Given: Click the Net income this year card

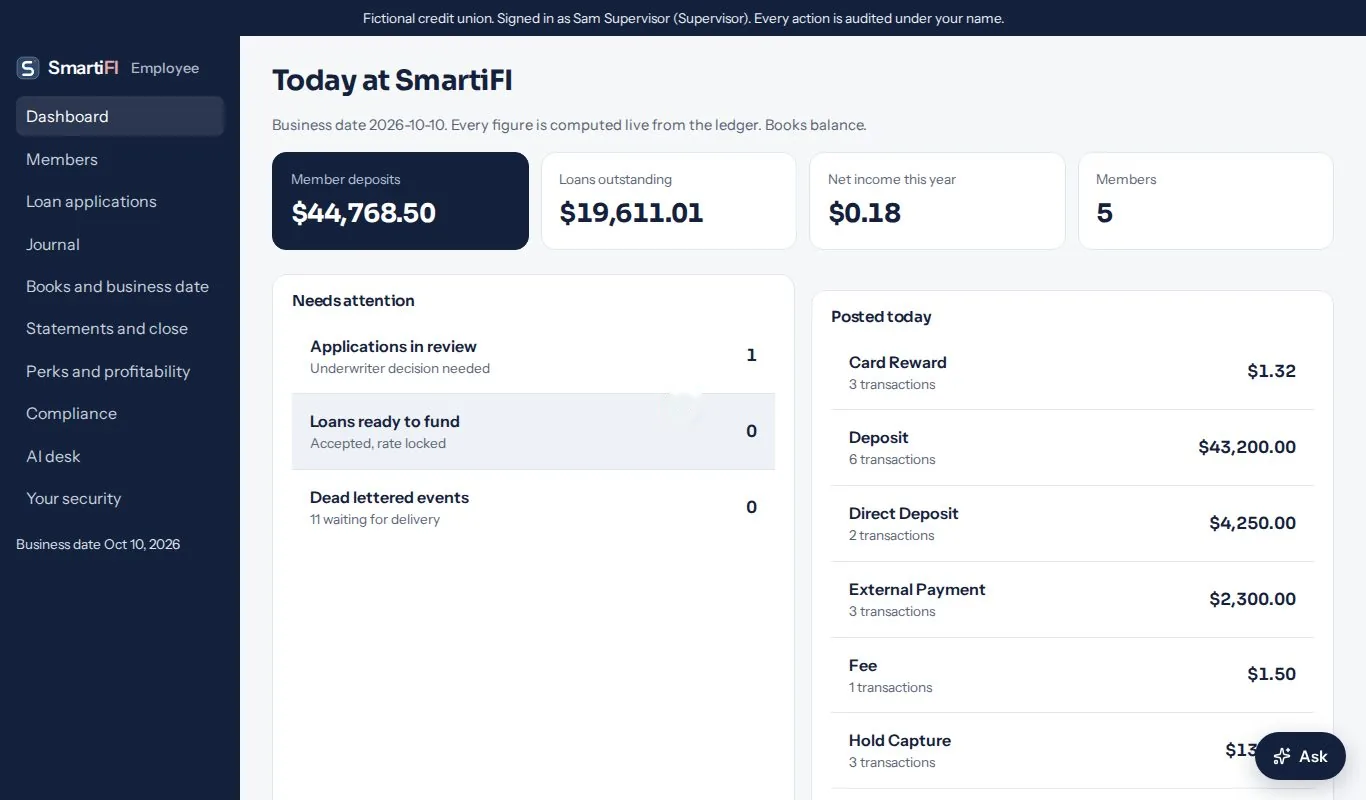Looking at the screenshot, I should point(937,201).
